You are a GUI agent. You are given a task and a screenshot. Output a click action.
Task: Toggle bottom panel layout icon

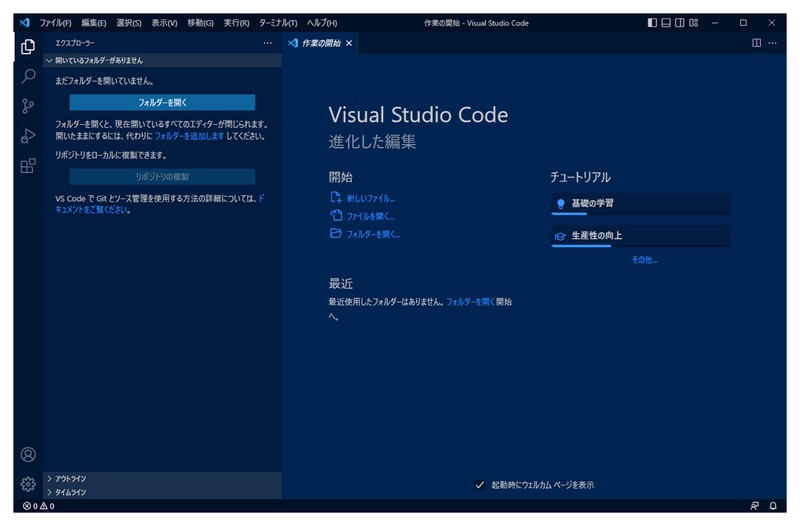click(666, 23)
